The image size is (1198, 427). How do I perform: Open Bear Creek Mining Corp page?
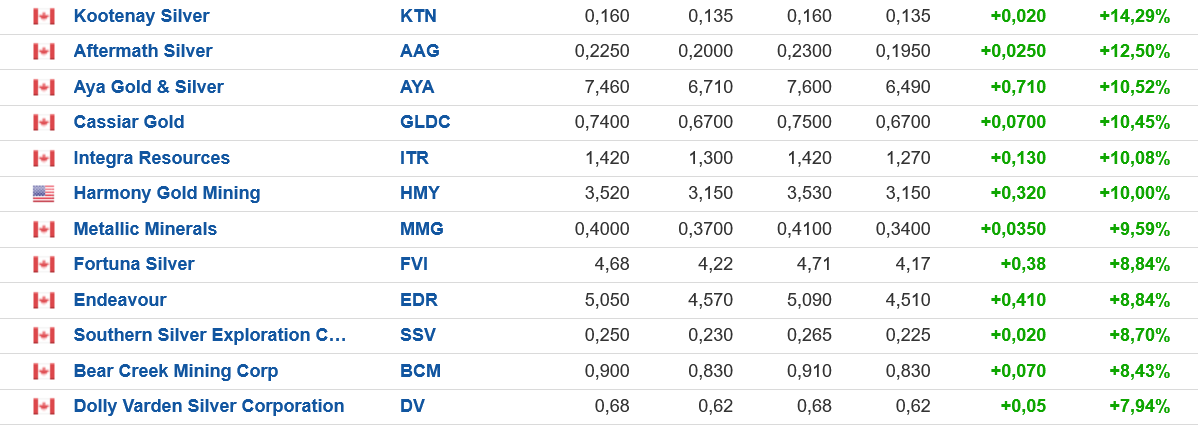coord(176,371)
